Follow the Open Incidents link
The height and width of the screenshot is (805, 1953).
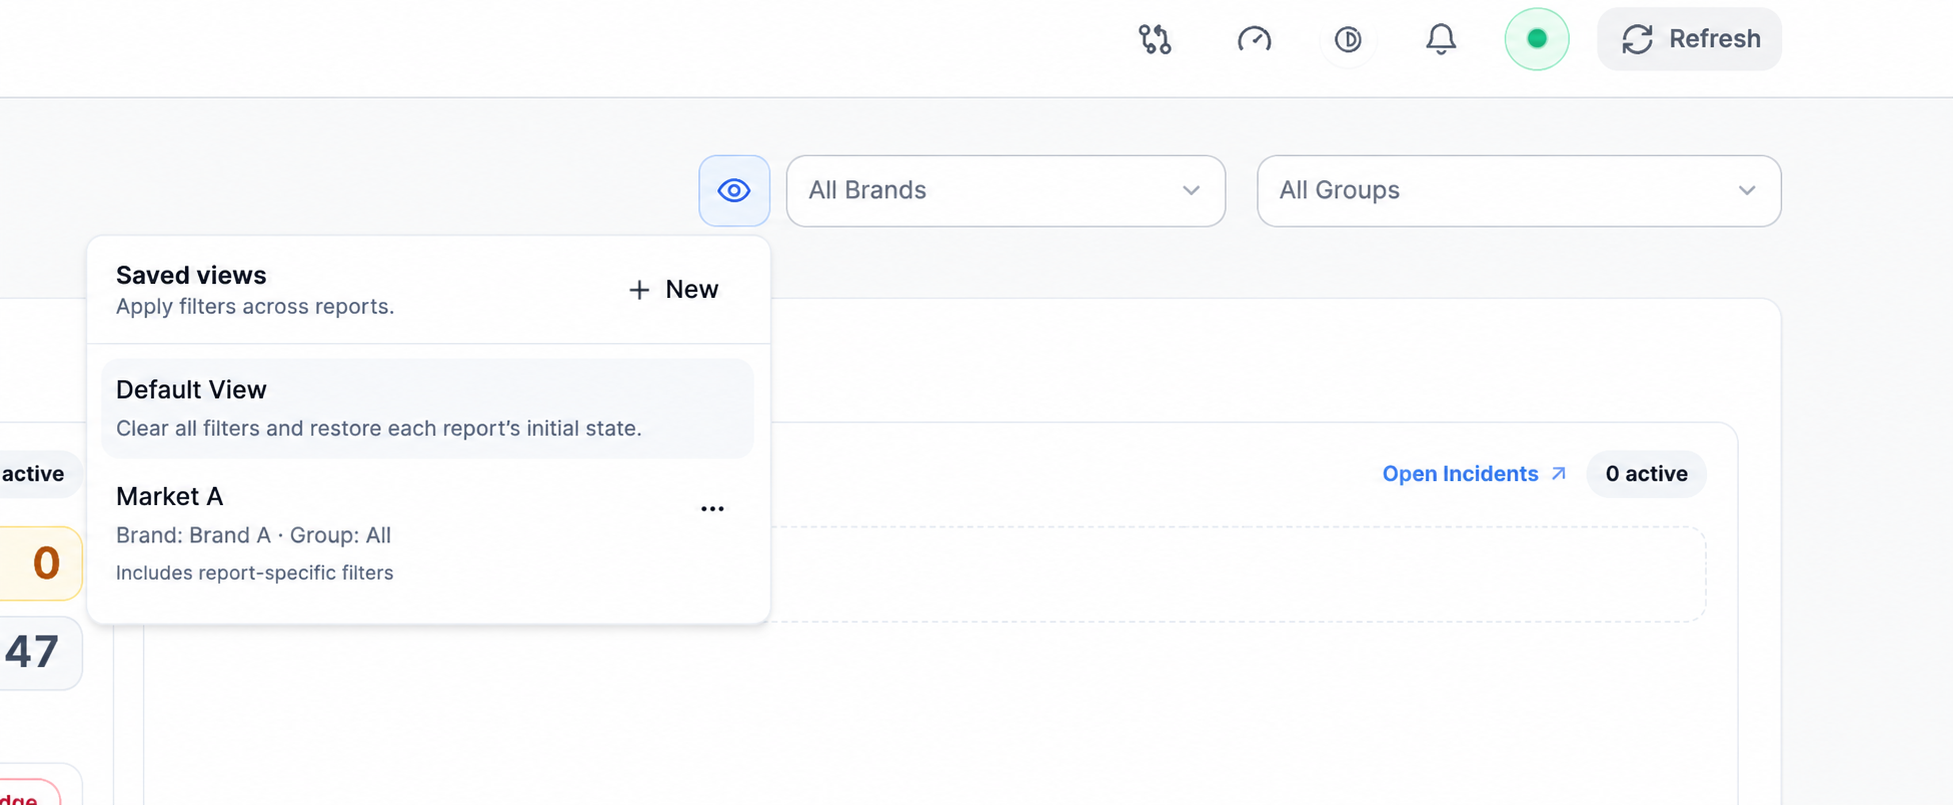1474,473
